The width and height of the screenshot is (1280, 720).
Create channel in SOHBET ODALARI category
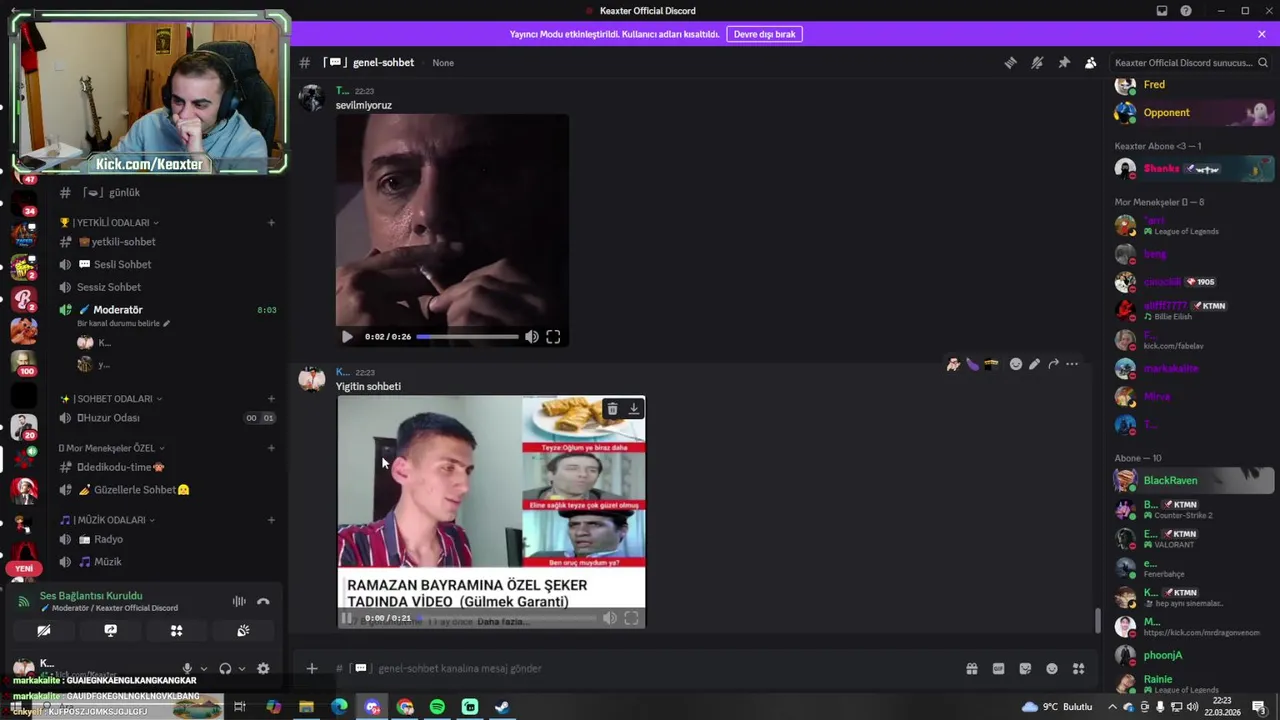point(271,399)
